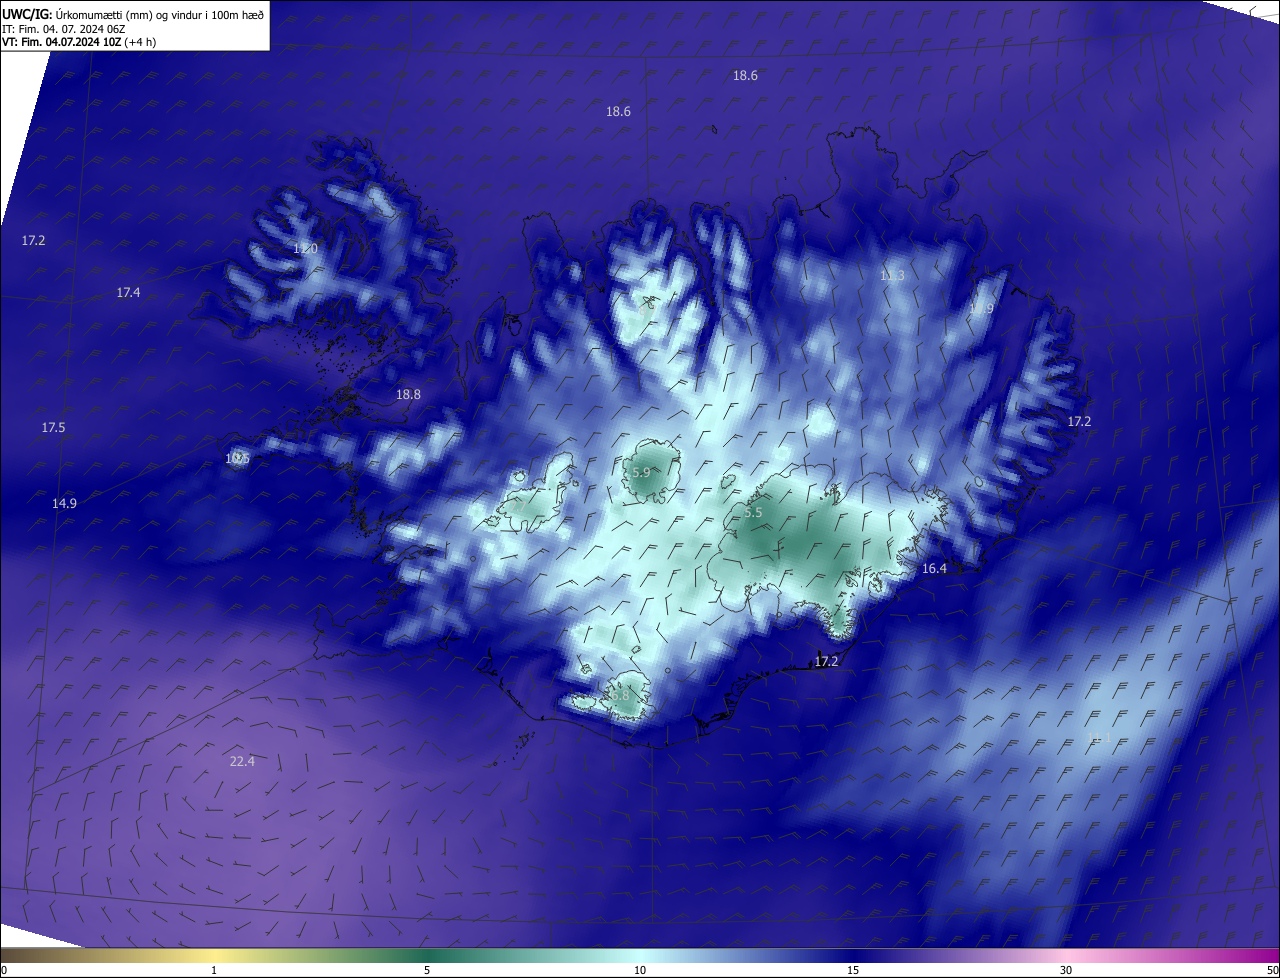Click the 11.0 value over the Westfjords
This screenshot has width=1280, height=978.
(x=305, y=249)
